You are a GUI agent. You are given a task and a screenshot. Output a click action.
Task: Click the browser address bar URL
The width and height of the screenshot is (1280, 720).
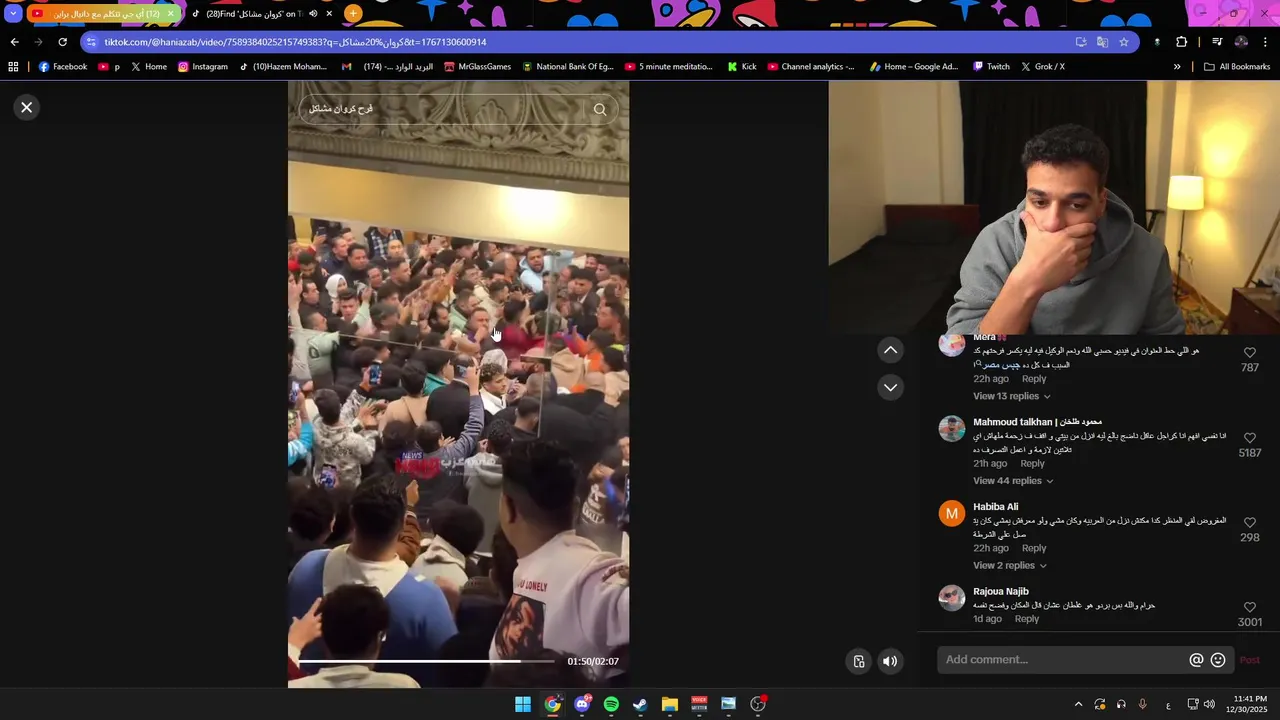(295, 42)
